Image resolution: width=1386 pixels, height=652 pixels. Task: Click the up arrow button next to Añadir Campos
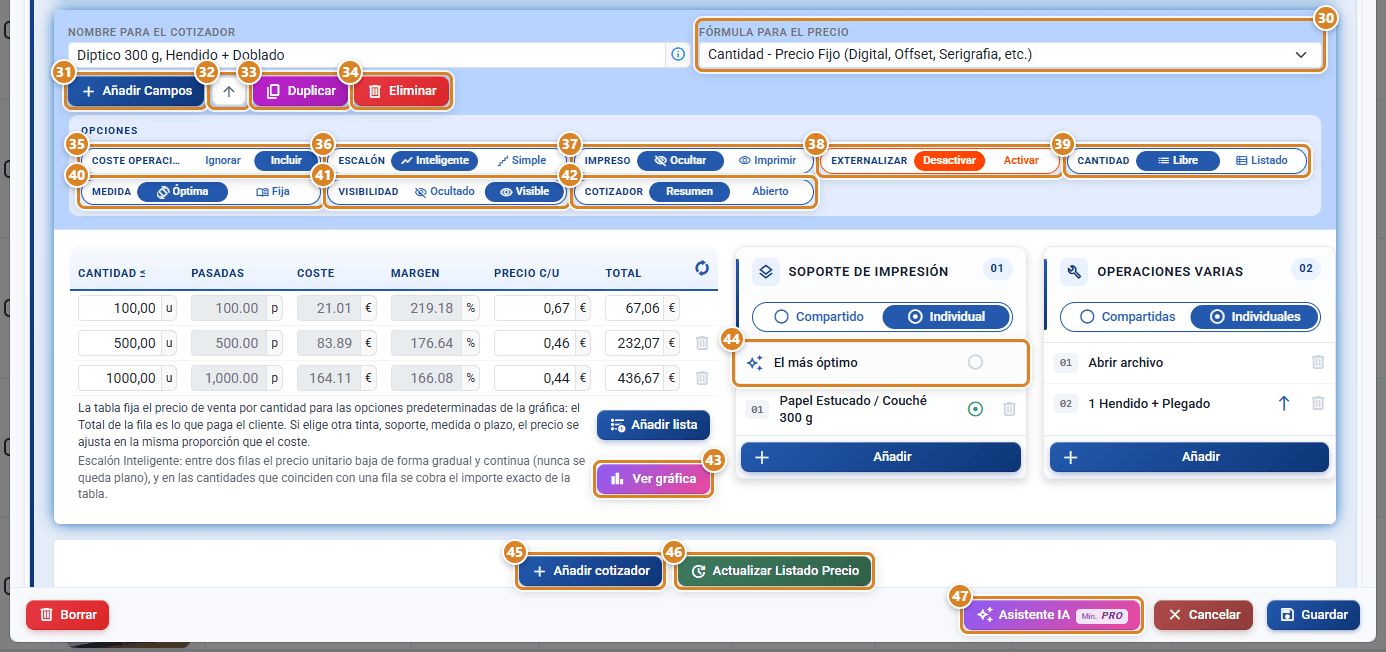click(229, 91)
